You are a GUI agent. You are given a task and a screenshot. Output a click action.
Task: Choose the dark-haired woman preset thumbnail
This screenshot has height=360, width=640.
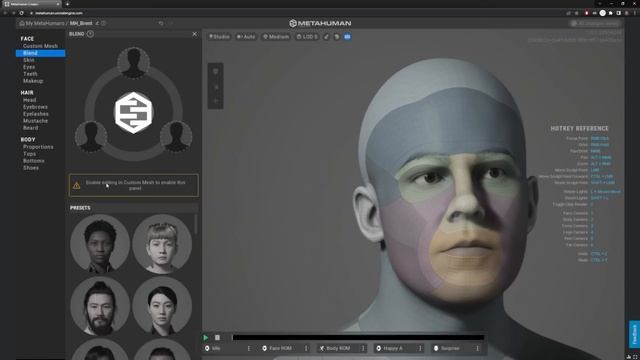(x=100, y=244)
